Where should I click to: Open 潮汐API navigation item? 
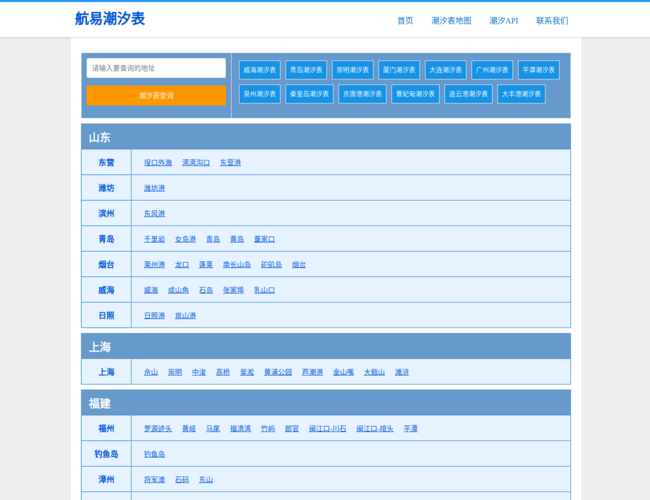(x=504, y=21)
